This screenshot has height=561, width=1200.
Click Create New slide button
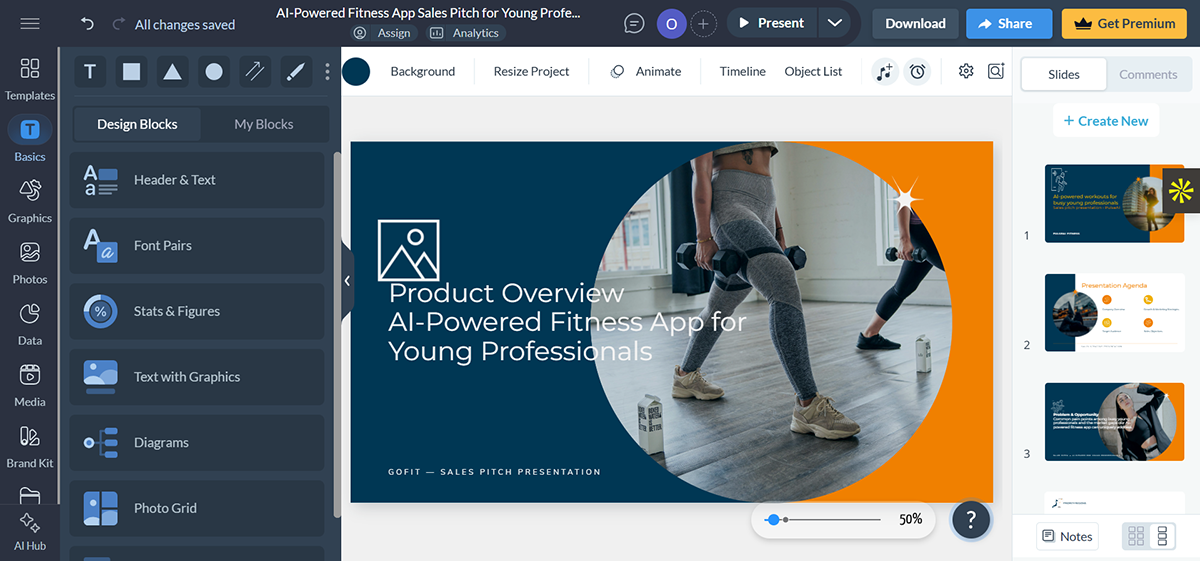tap(1105, 121)
